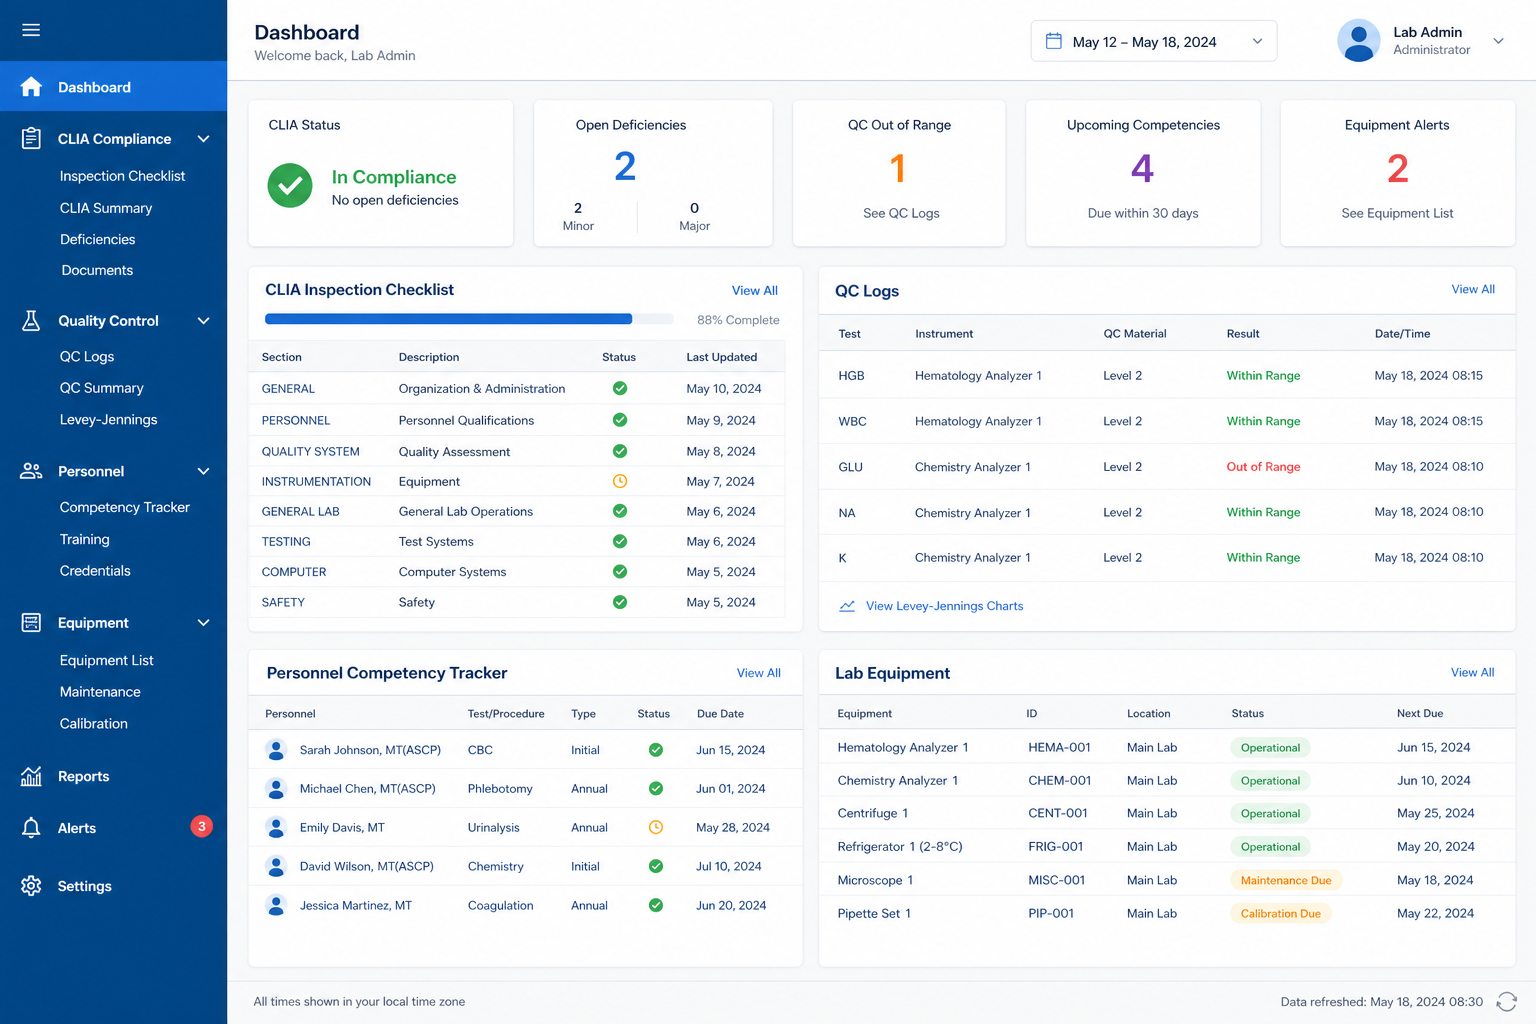Click See QC Logs link
The width and height of the screenshot is (1536, 1024).
[901, 213]
